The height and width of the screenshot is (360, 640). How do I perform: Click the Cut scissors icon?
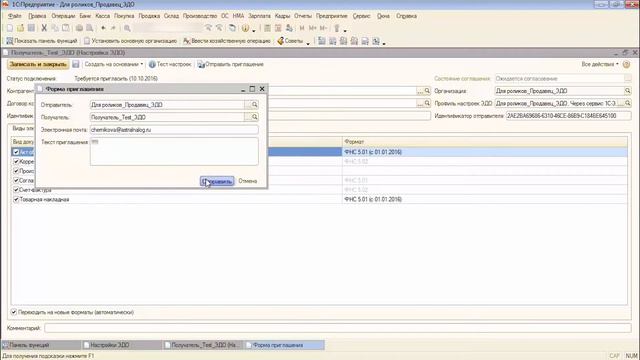[x=44, y=28]
